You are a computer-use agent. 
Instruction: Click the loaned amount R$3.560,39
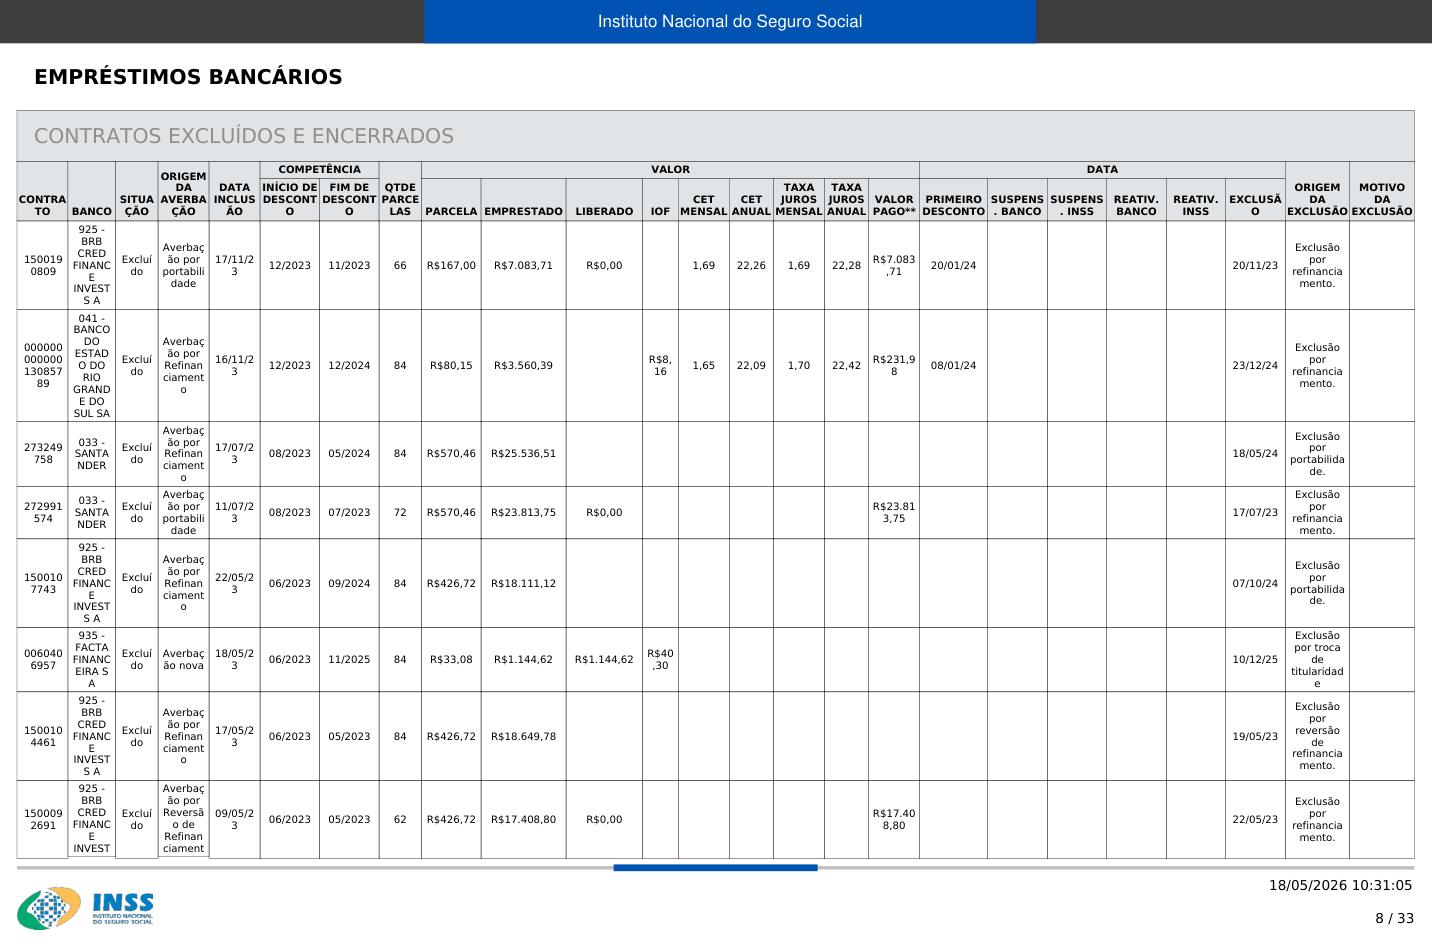[x=523, y=365]
